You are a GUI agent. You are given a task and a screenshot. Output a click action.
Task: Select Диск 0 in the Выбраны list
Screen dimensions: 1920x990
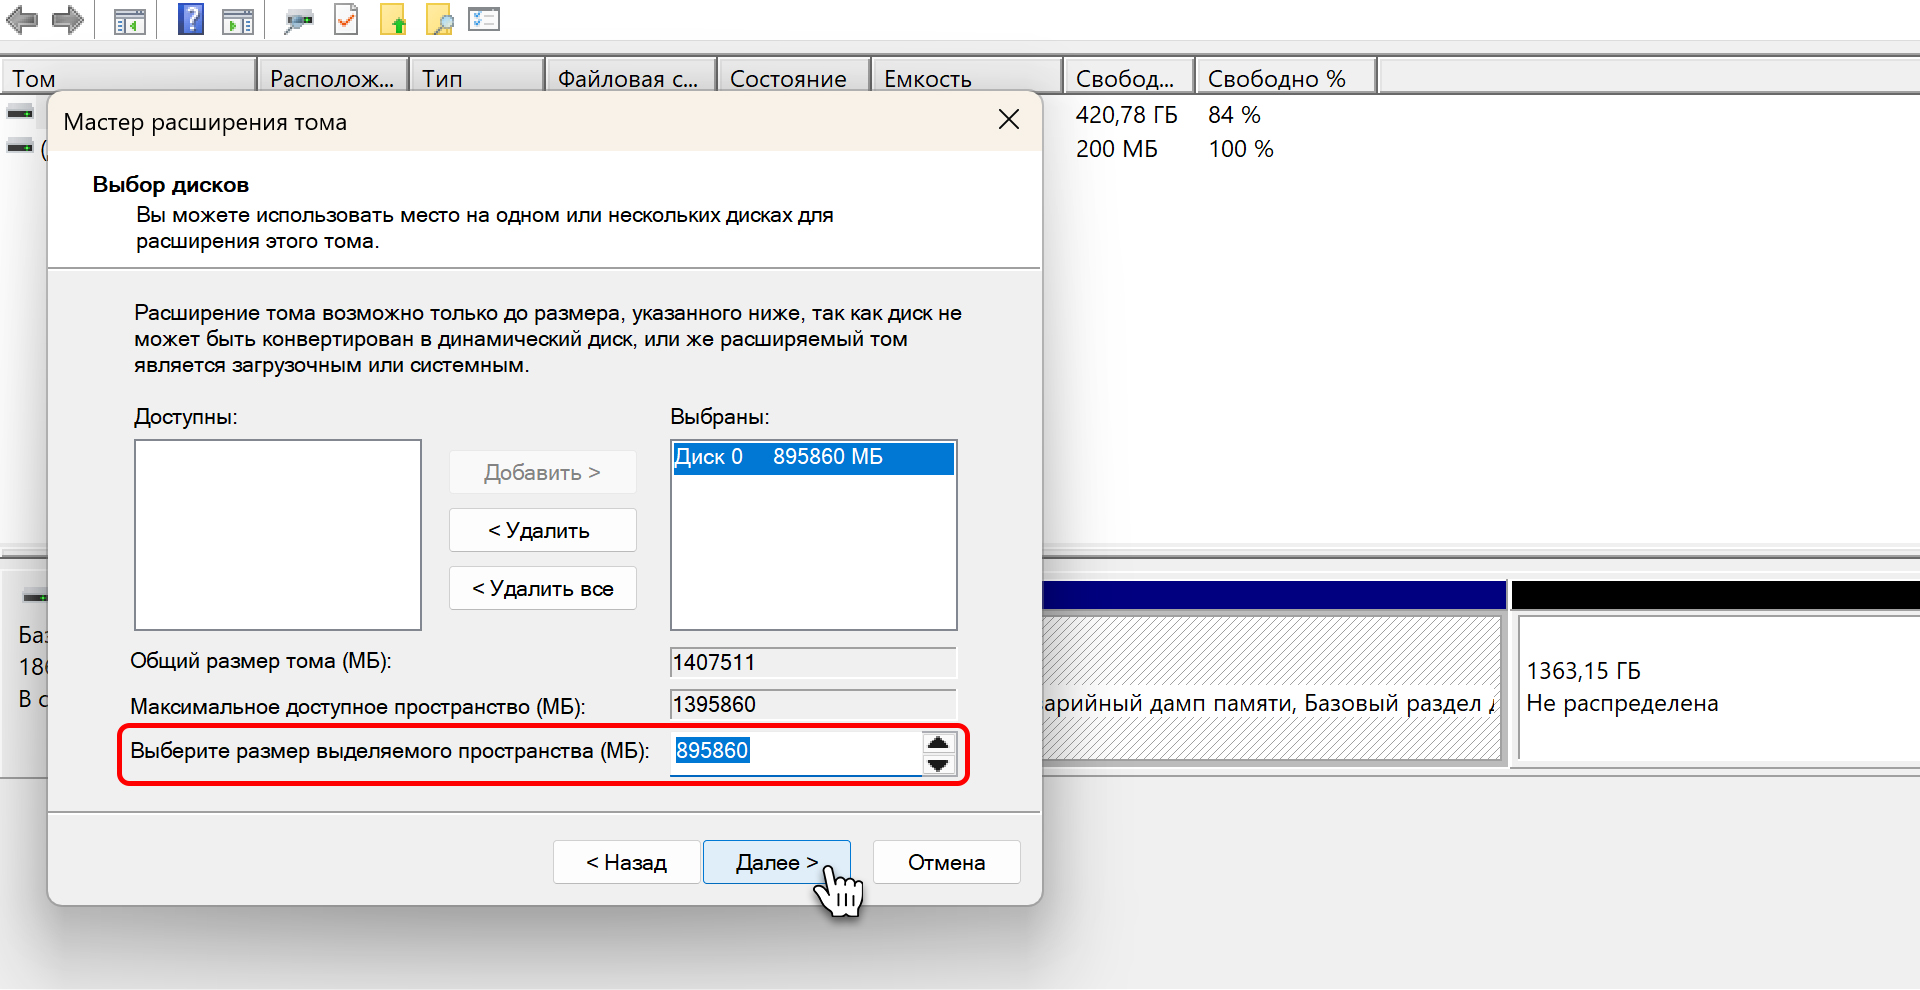813,457
